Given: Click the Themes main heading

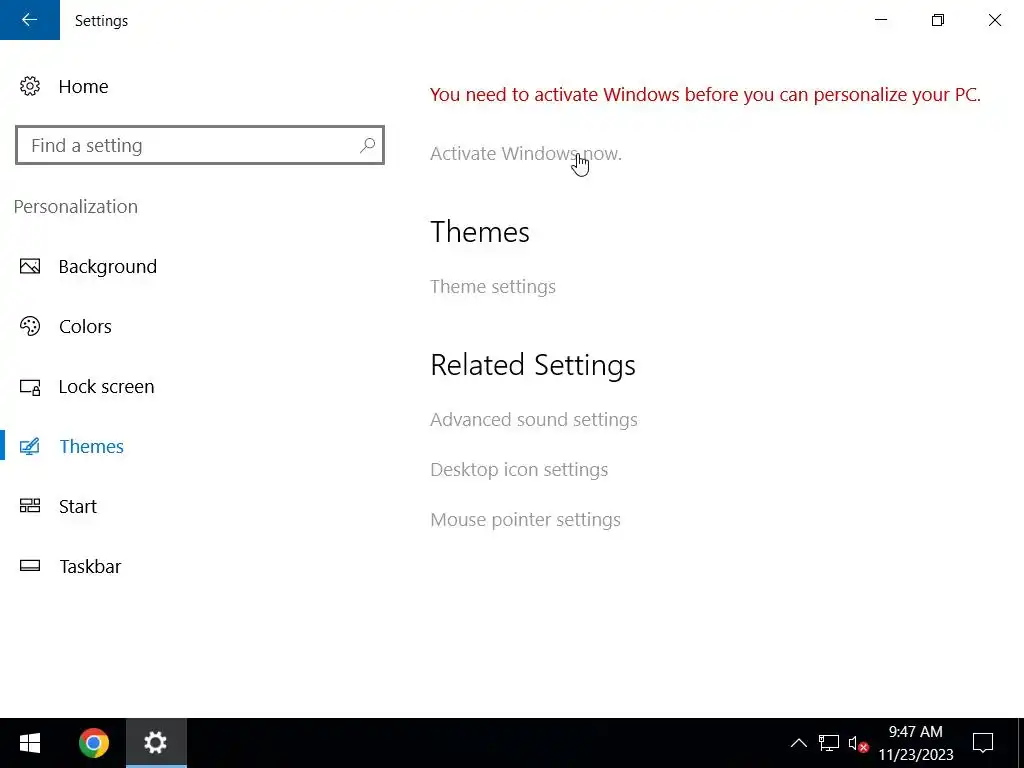Looking at the screenshot, I should click(x=479, y=232).
